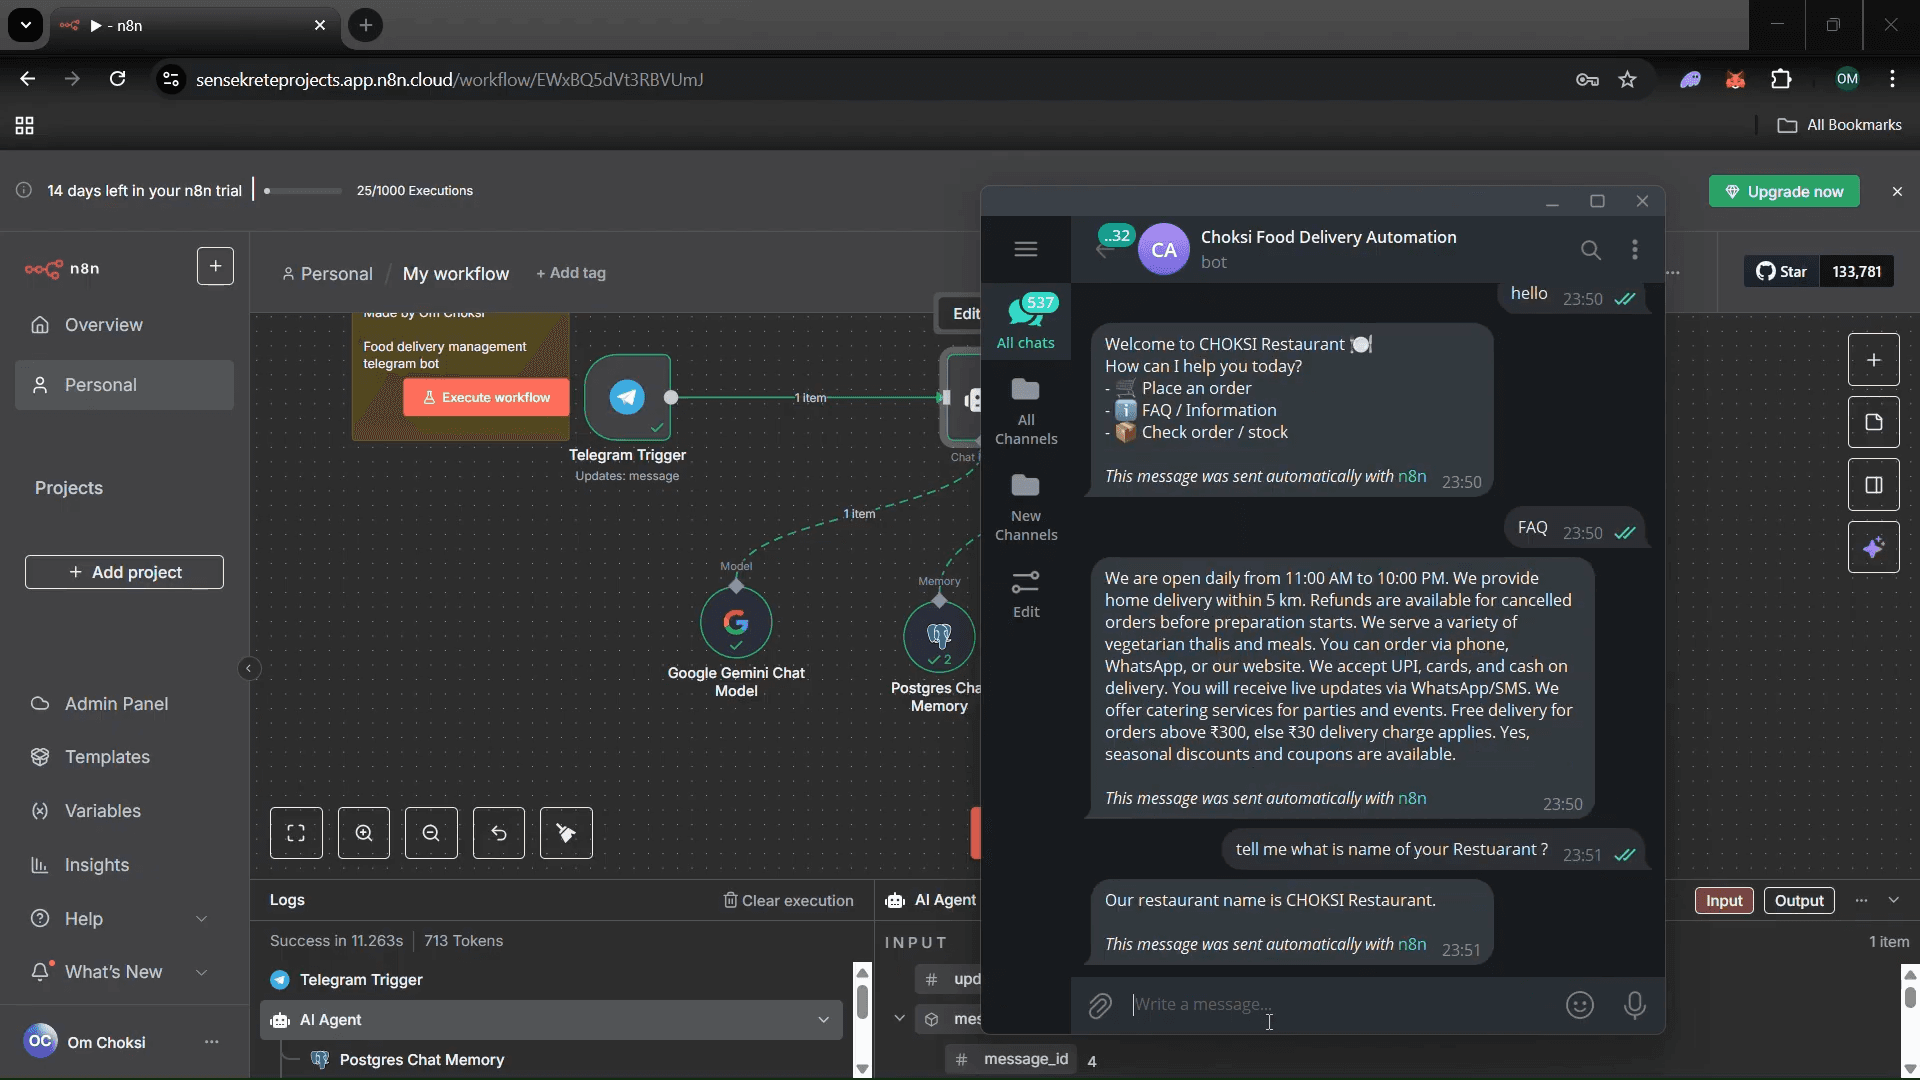The width and height of the screenshot is (1920, 1080).
Task: Open the browser tab search dropdown
Action: 26,25
